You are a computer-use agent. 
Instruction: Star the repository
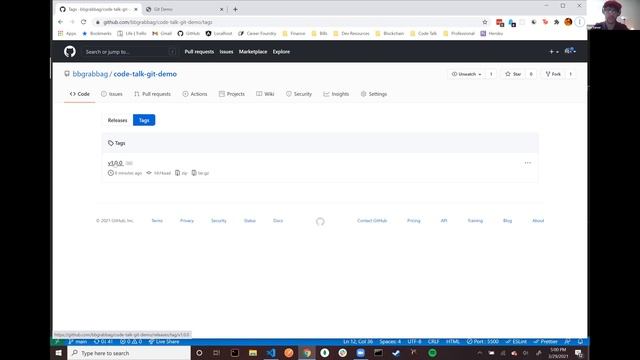(x=513, y=74)
